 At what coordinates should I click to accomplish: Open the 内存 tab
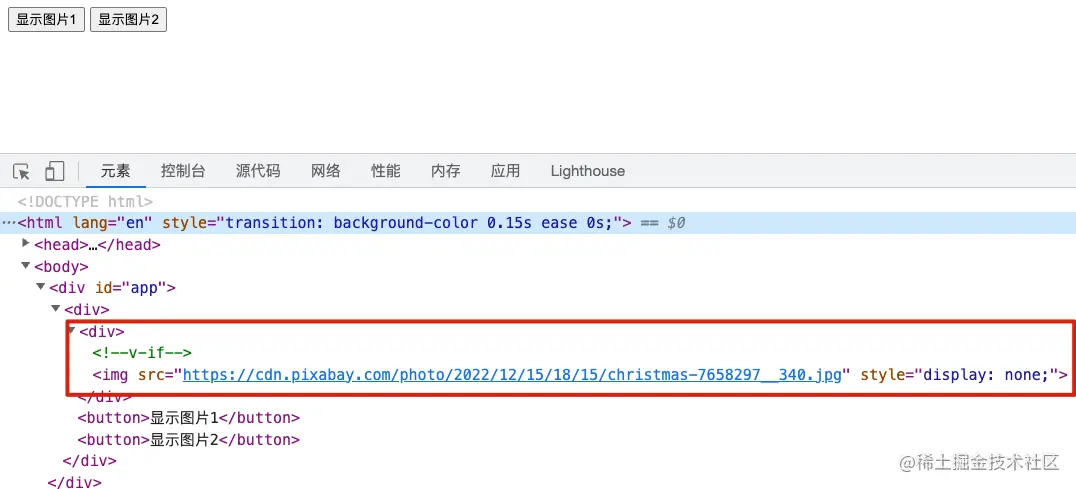pos(446,171)
